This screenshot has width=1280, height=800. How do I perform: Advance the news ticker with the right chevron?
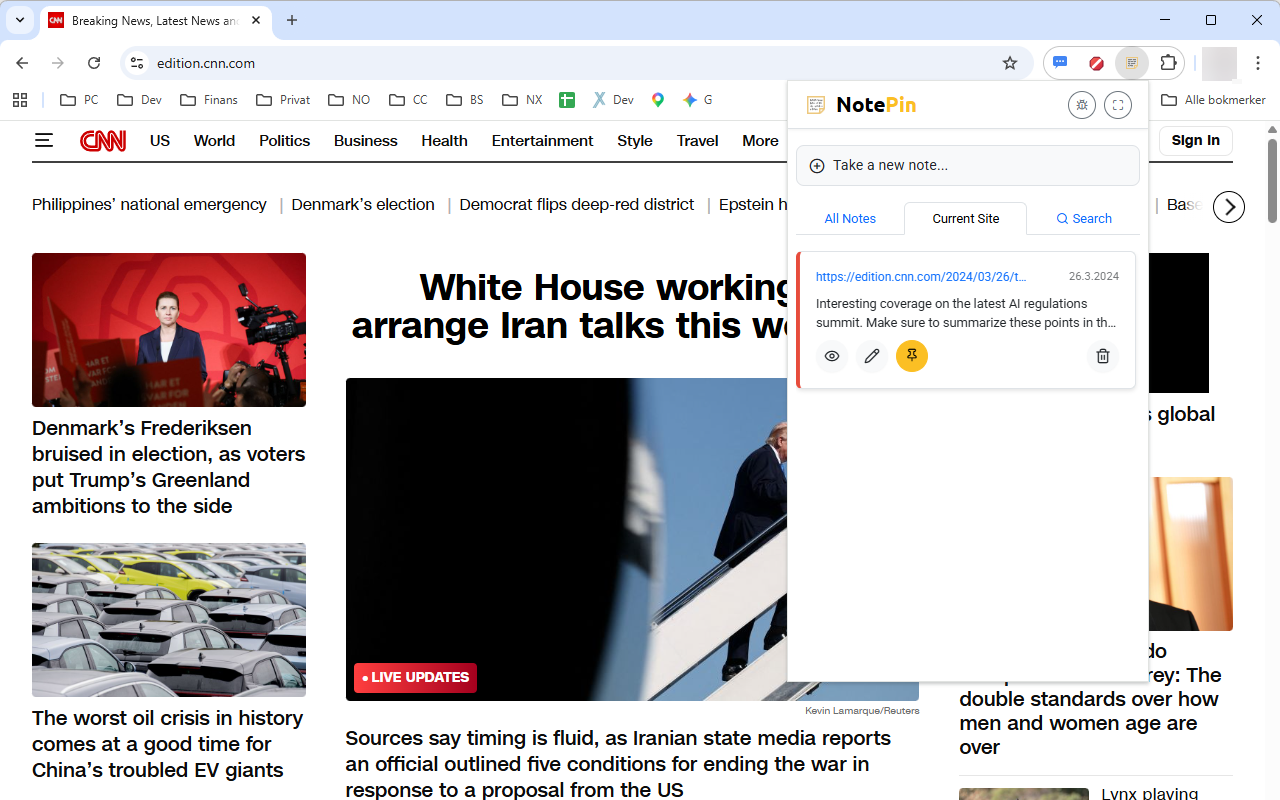pos(1228,206)
